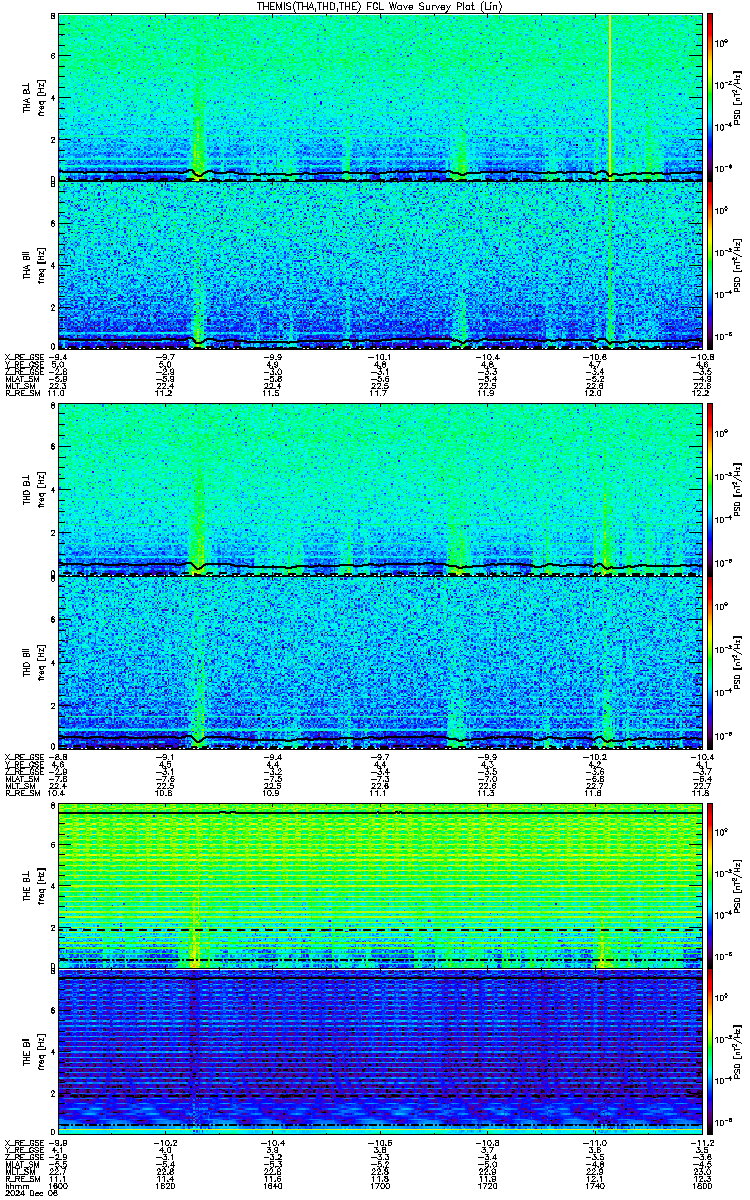This screenshot has width=750, height=1200.
Task: Click the '1600' time tick at the bottom left
Action: 58,1187
